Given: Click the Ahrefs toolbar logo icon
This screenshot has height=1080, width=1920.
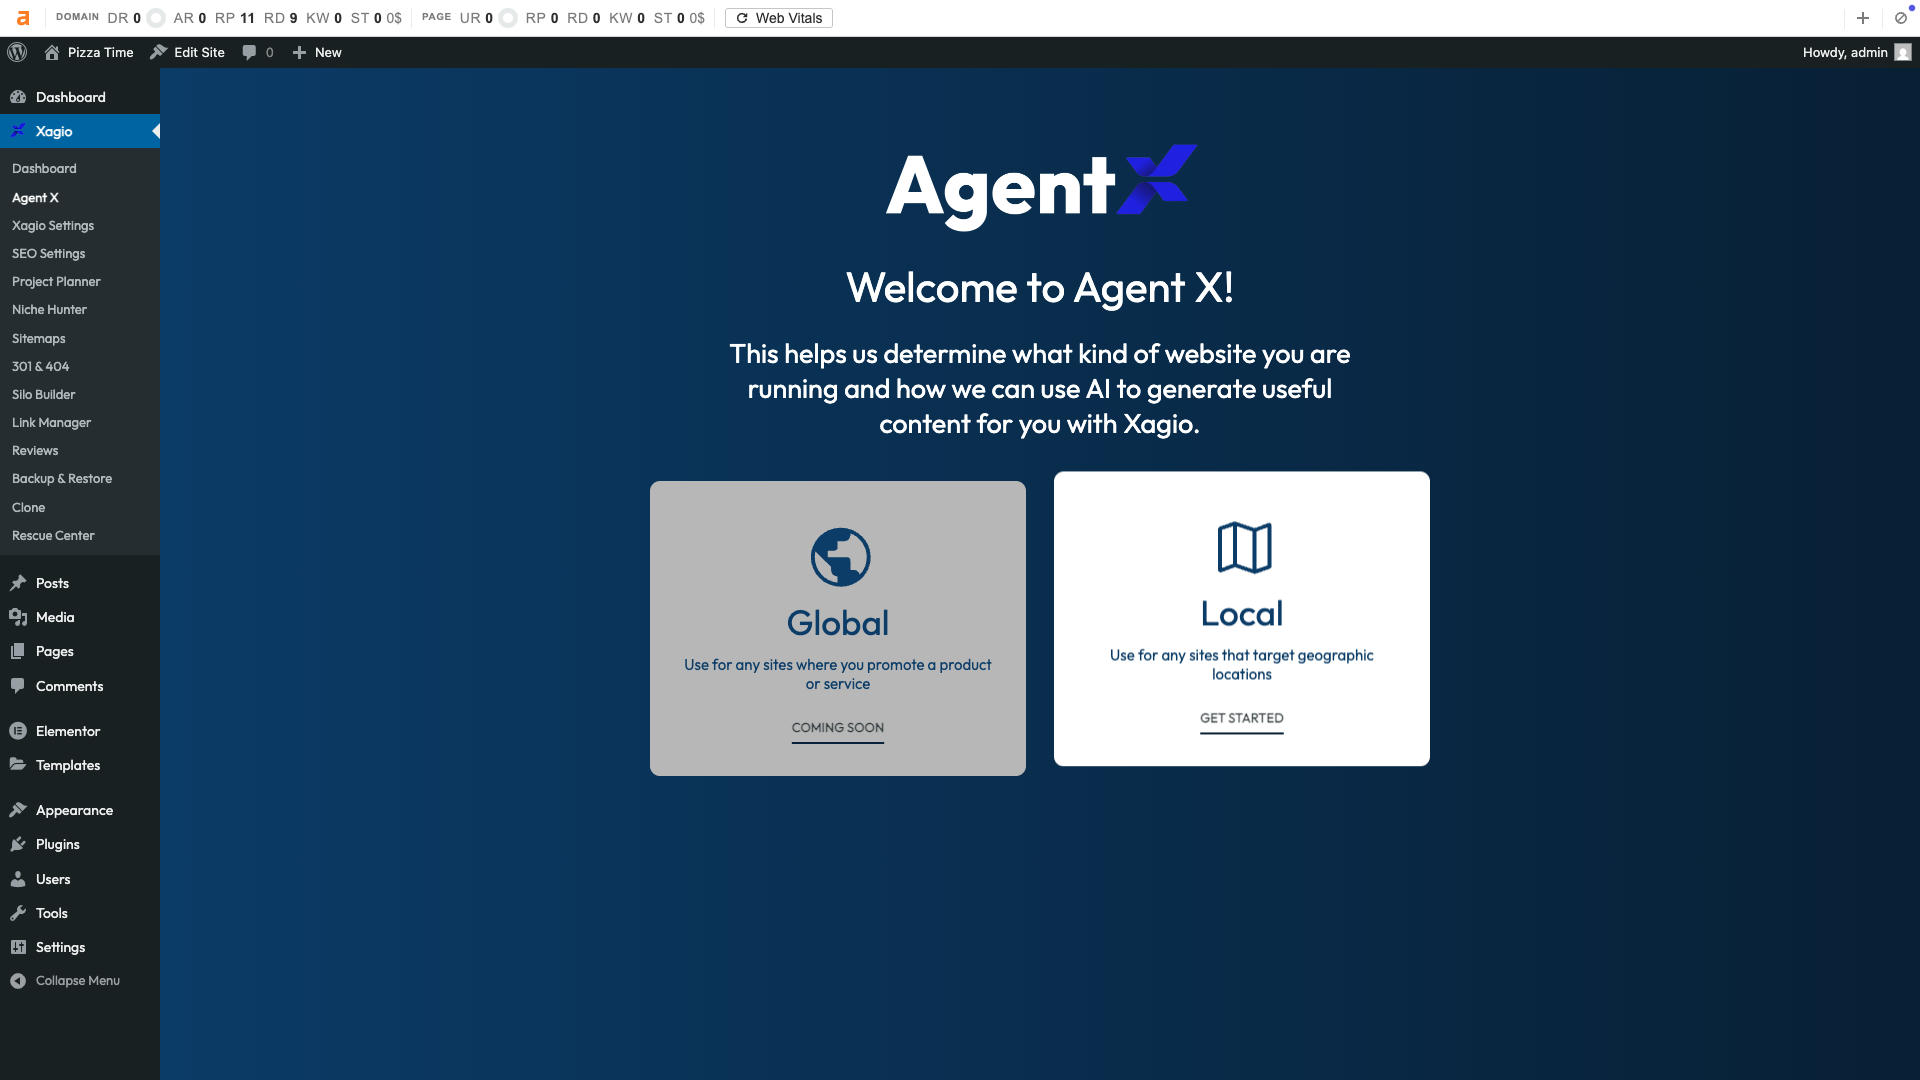Looking at the screenshot, I should tap(23, 18).
